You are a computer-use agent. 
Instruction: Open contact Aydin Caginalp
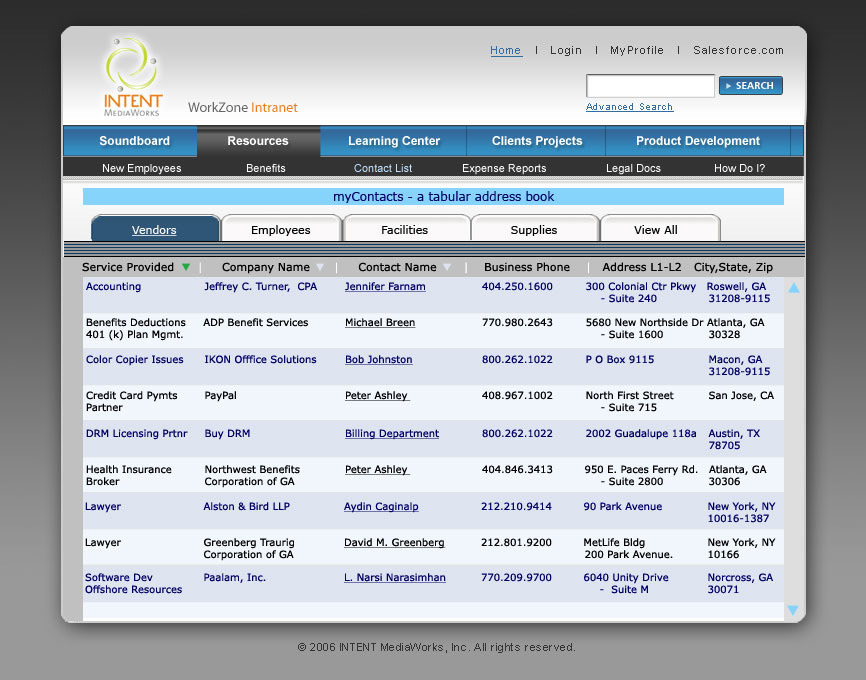click(x=381, y=507)
